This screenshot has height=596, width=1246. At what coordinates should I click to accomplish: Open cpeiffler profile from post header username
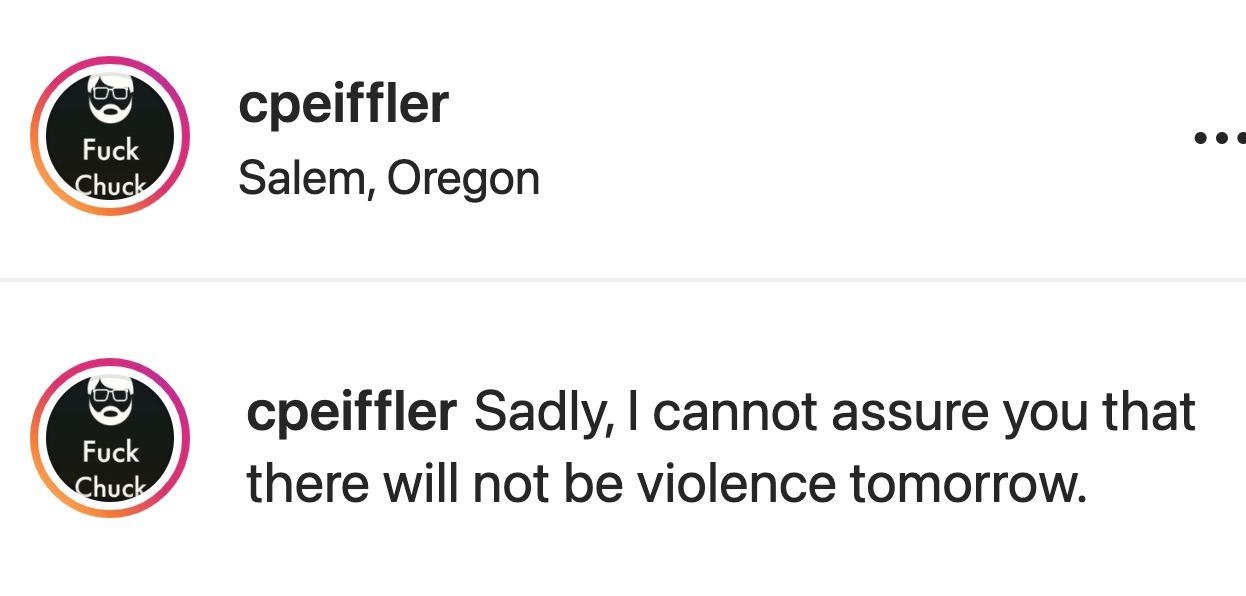[343, 103]
